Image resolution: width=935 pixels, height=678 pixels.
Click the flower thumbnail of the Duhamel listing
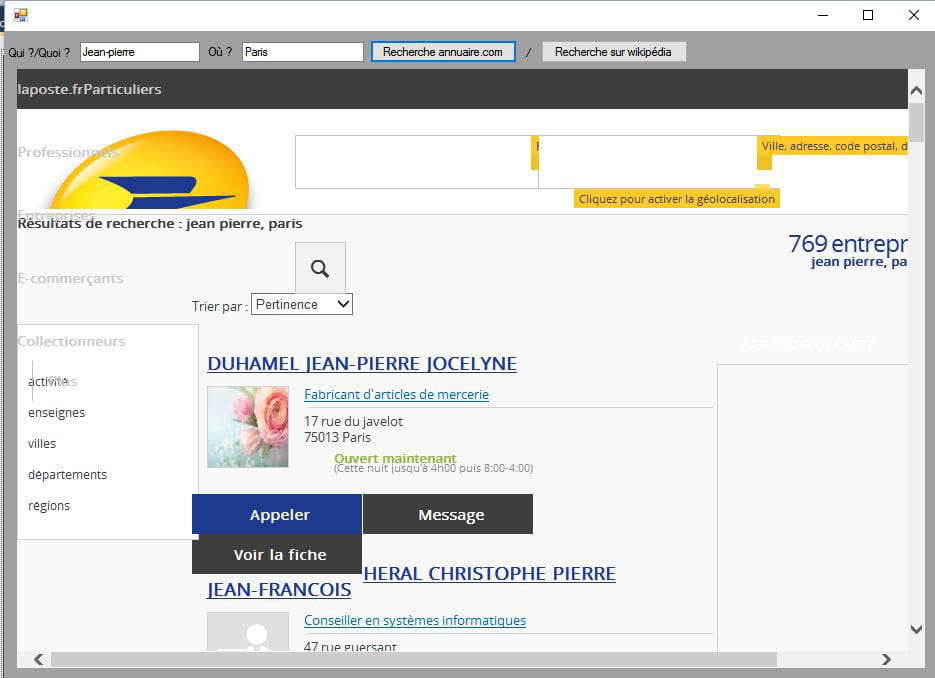click(248, 427)
